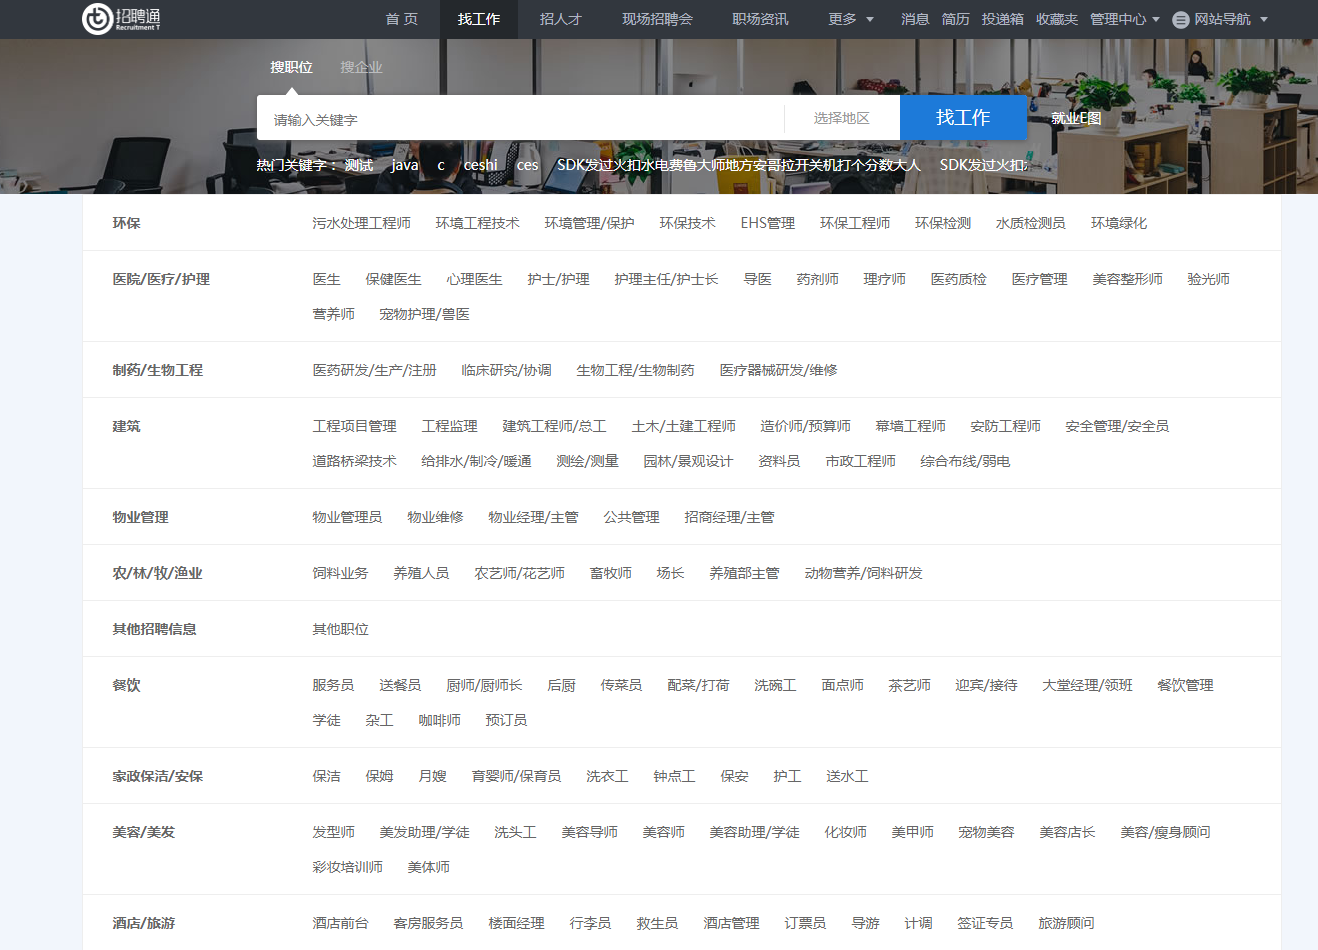Open the 选择地区 region selector
1318x950 pixels.
coord(841,118)
